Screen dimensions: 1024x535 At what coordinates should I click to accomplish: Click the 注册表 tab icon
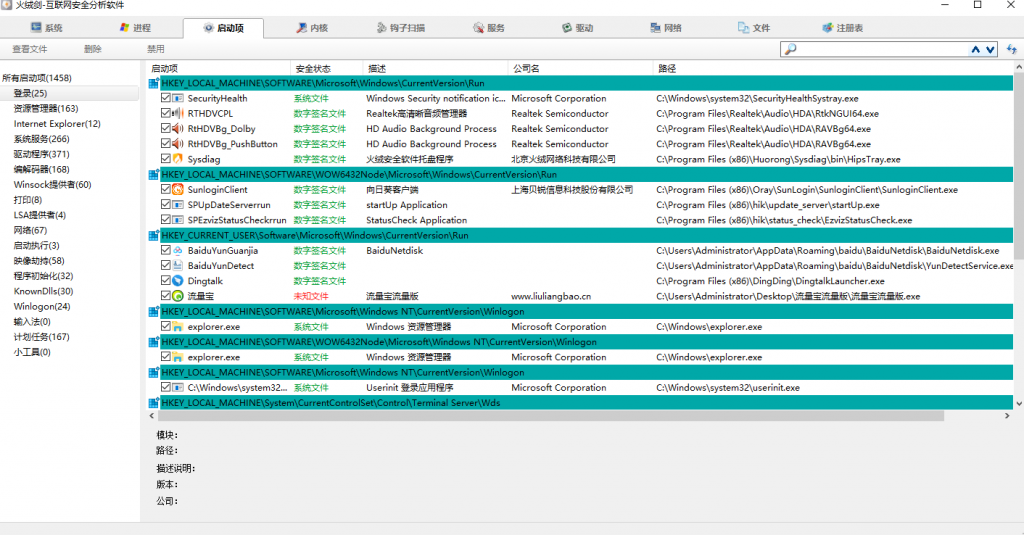coord(827,27)
